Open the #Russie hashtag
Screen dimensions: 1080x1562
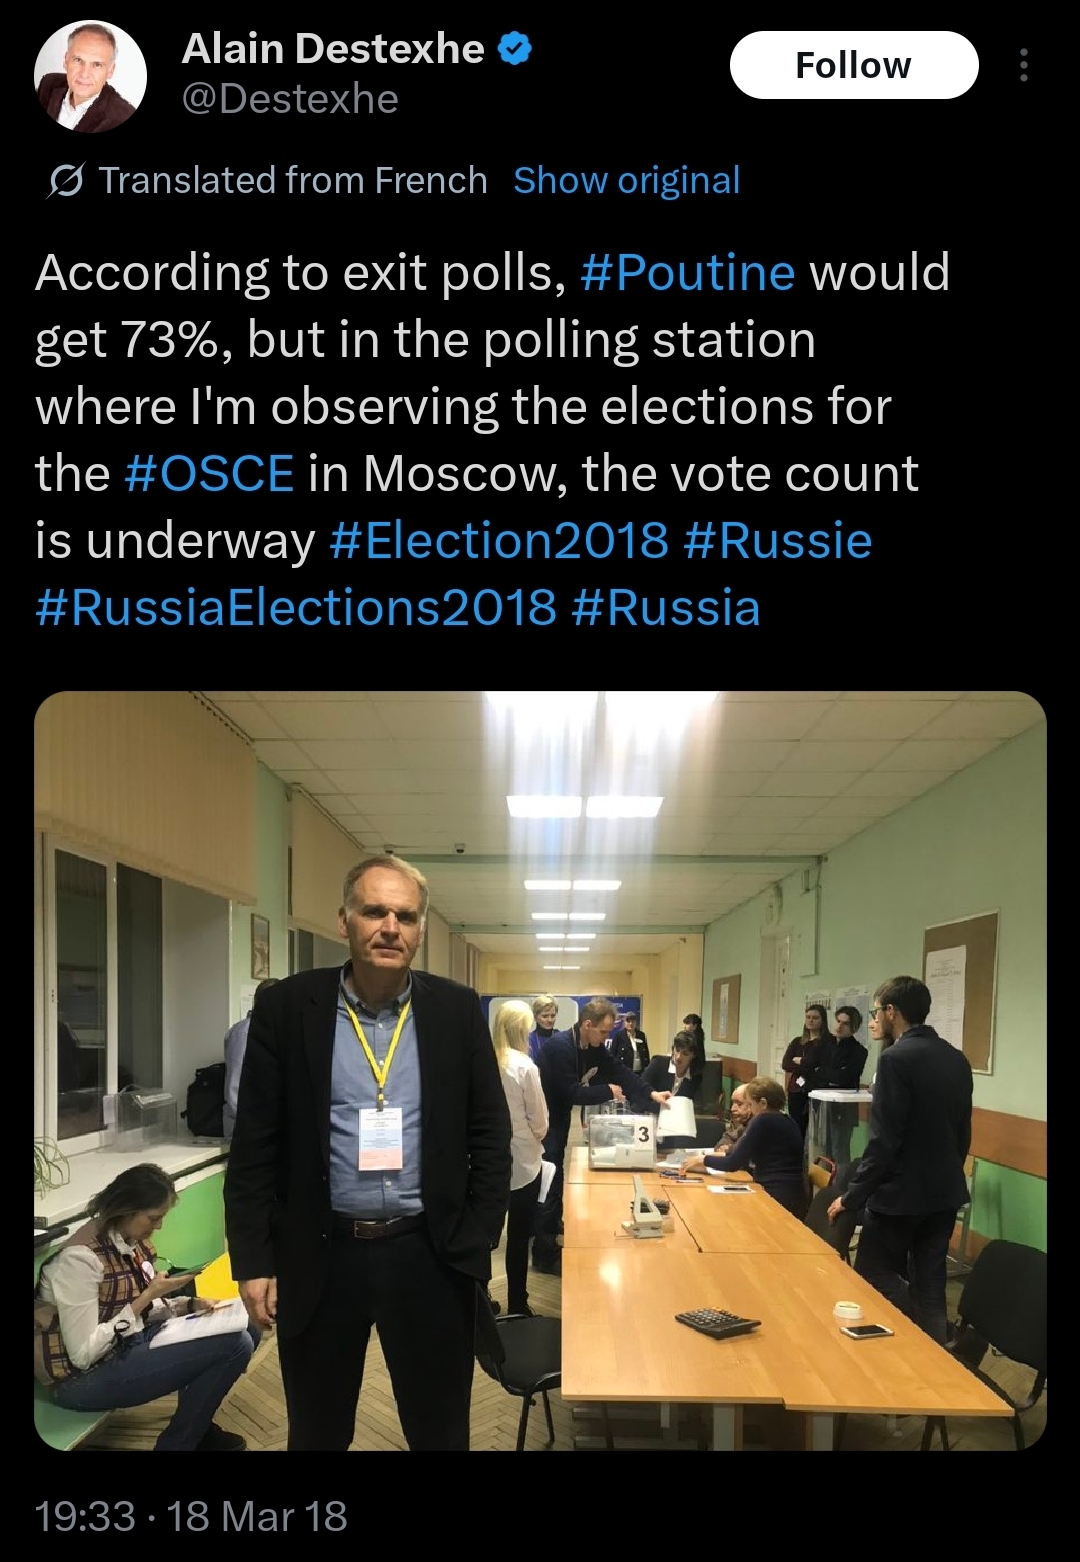(x=778, y=541)
